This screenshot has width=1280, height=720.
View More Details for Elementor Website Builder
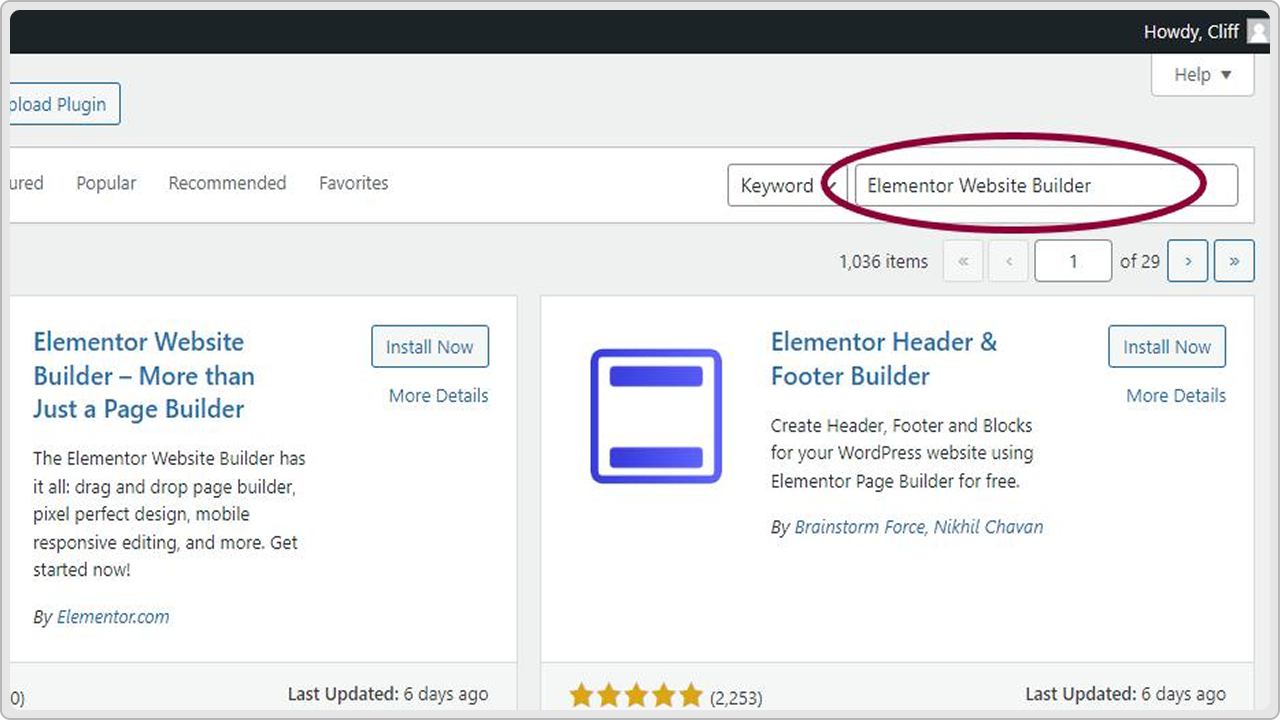coord(438,396)
